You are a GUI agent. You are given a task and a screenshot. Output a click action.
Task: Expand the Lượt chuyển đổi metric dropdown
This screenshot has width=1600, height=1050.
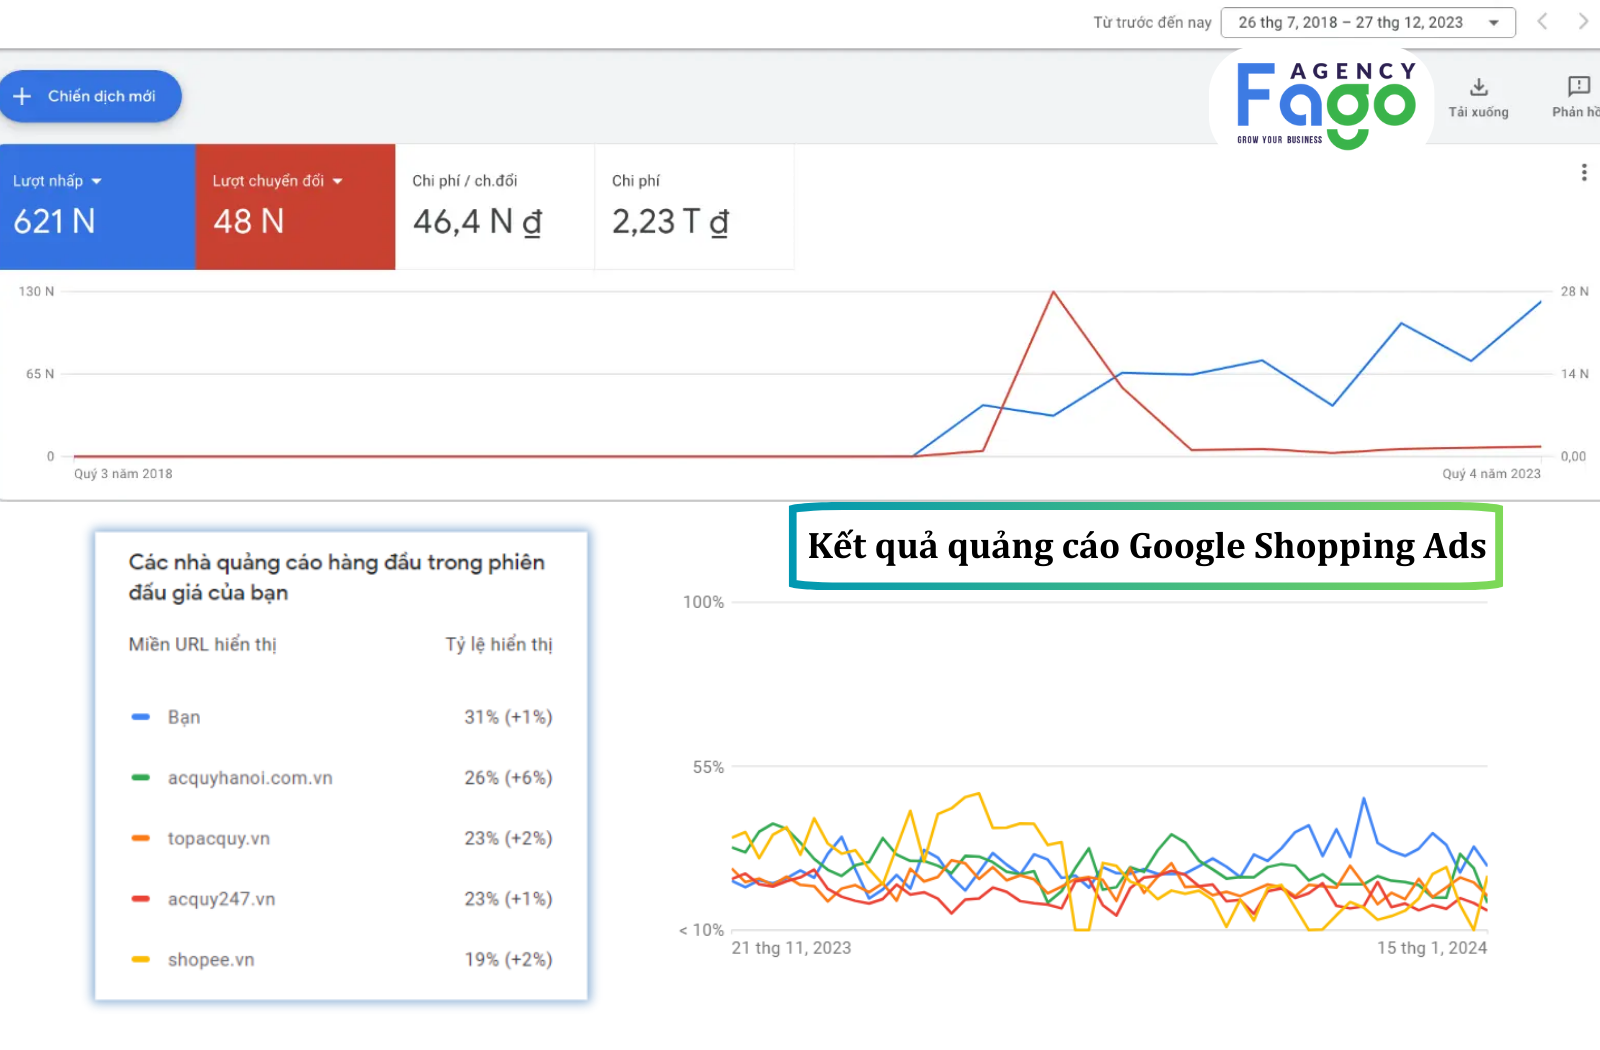point(338,181)
